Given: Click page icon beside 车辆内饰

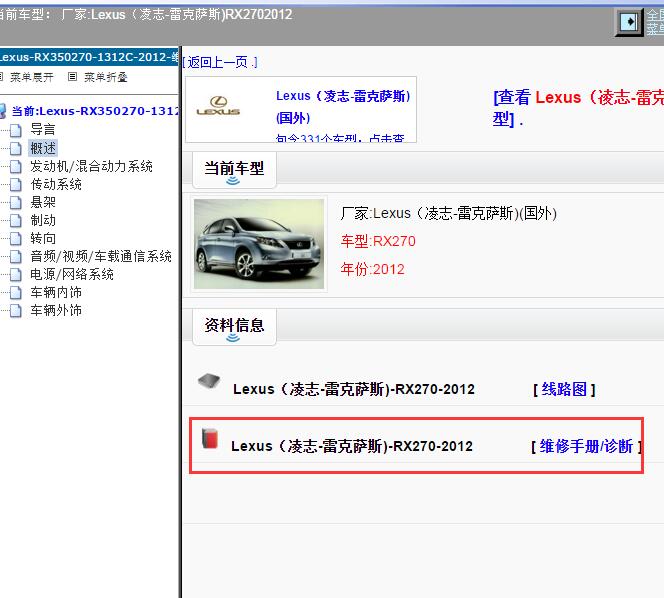Looking at the screenshot, I should 16,293.
